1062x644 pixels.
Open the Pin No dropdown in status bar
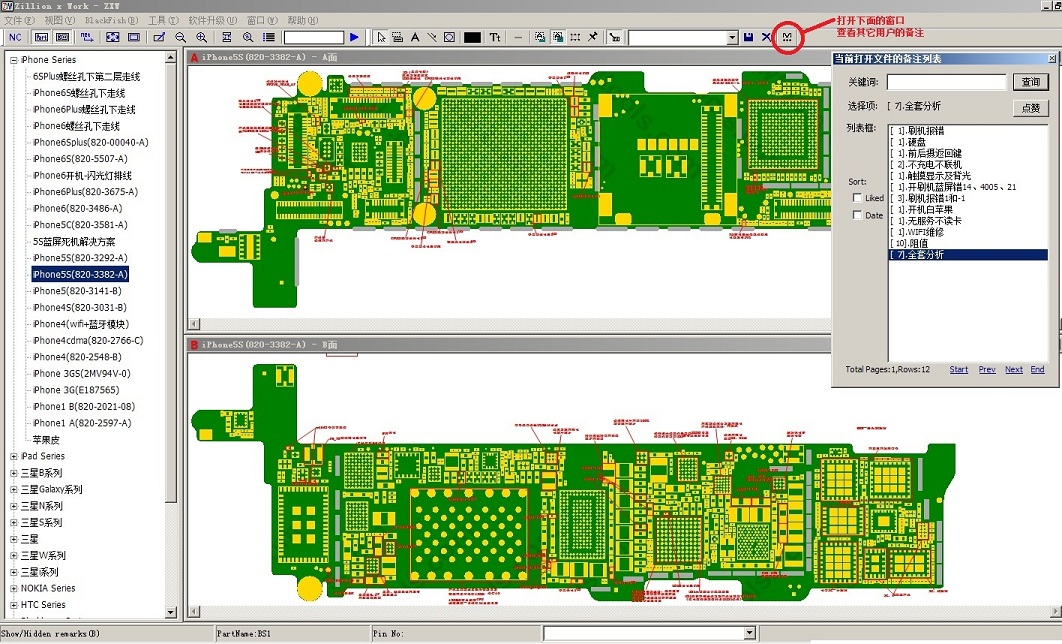click(749, 633)
